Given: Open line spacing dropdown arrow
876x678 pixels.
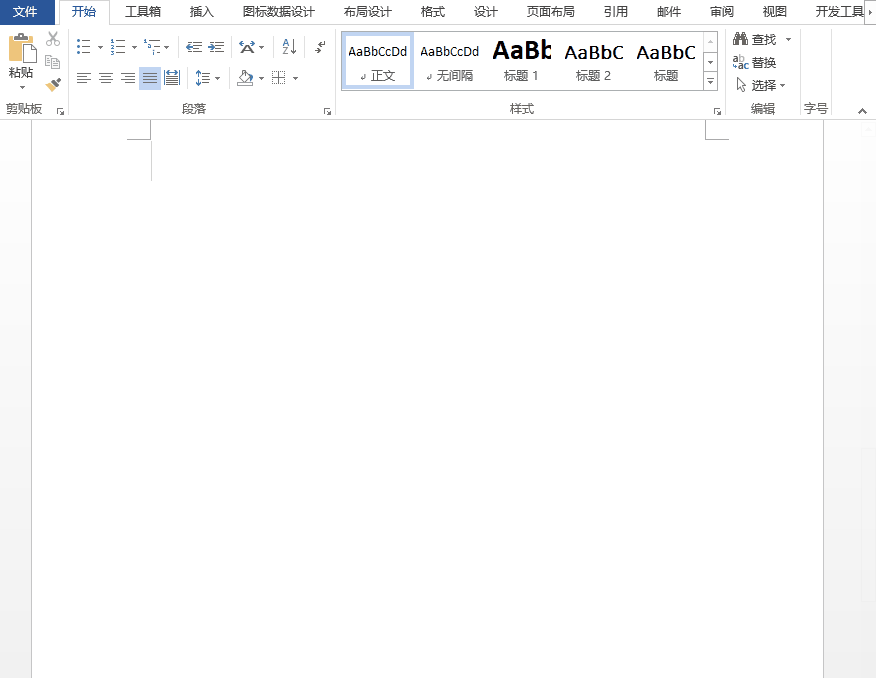Looking at the screenshot, I should 217,79.
